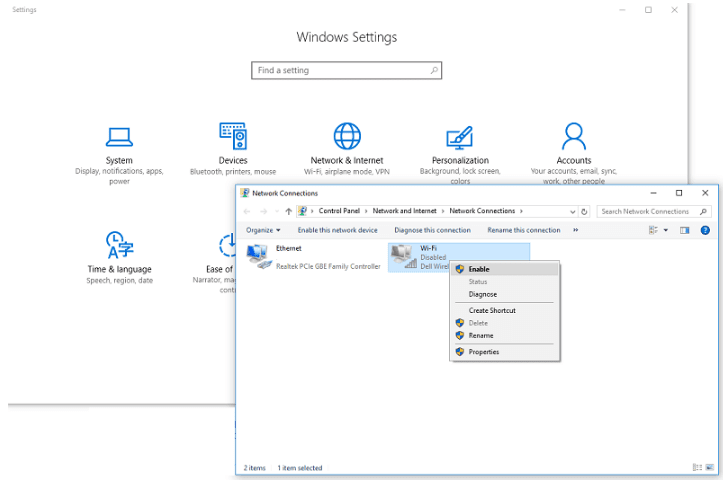
Task: Open Time & language settings
Action: coord(119,258)
